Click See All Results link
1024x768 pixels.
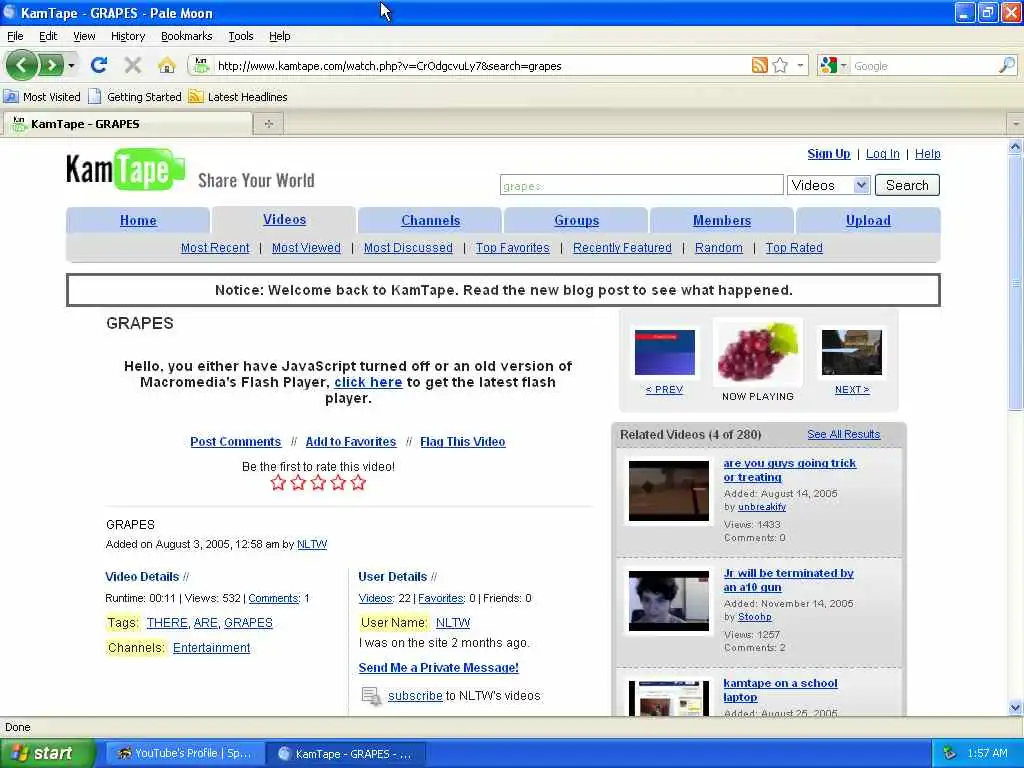click(x=843, y=434)
